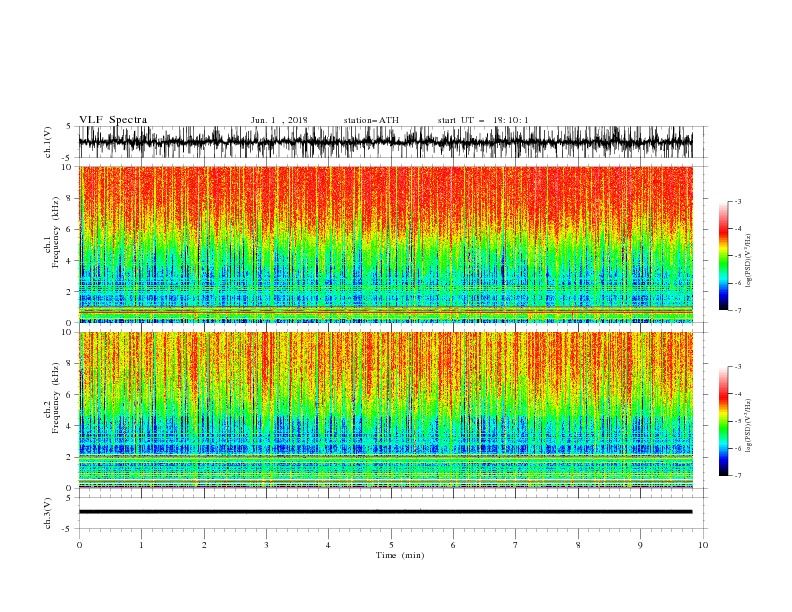This screenshot has width=792, height=612.
Task: Click the 'ch.3(V)' axis label
Action: coord(48,513)
